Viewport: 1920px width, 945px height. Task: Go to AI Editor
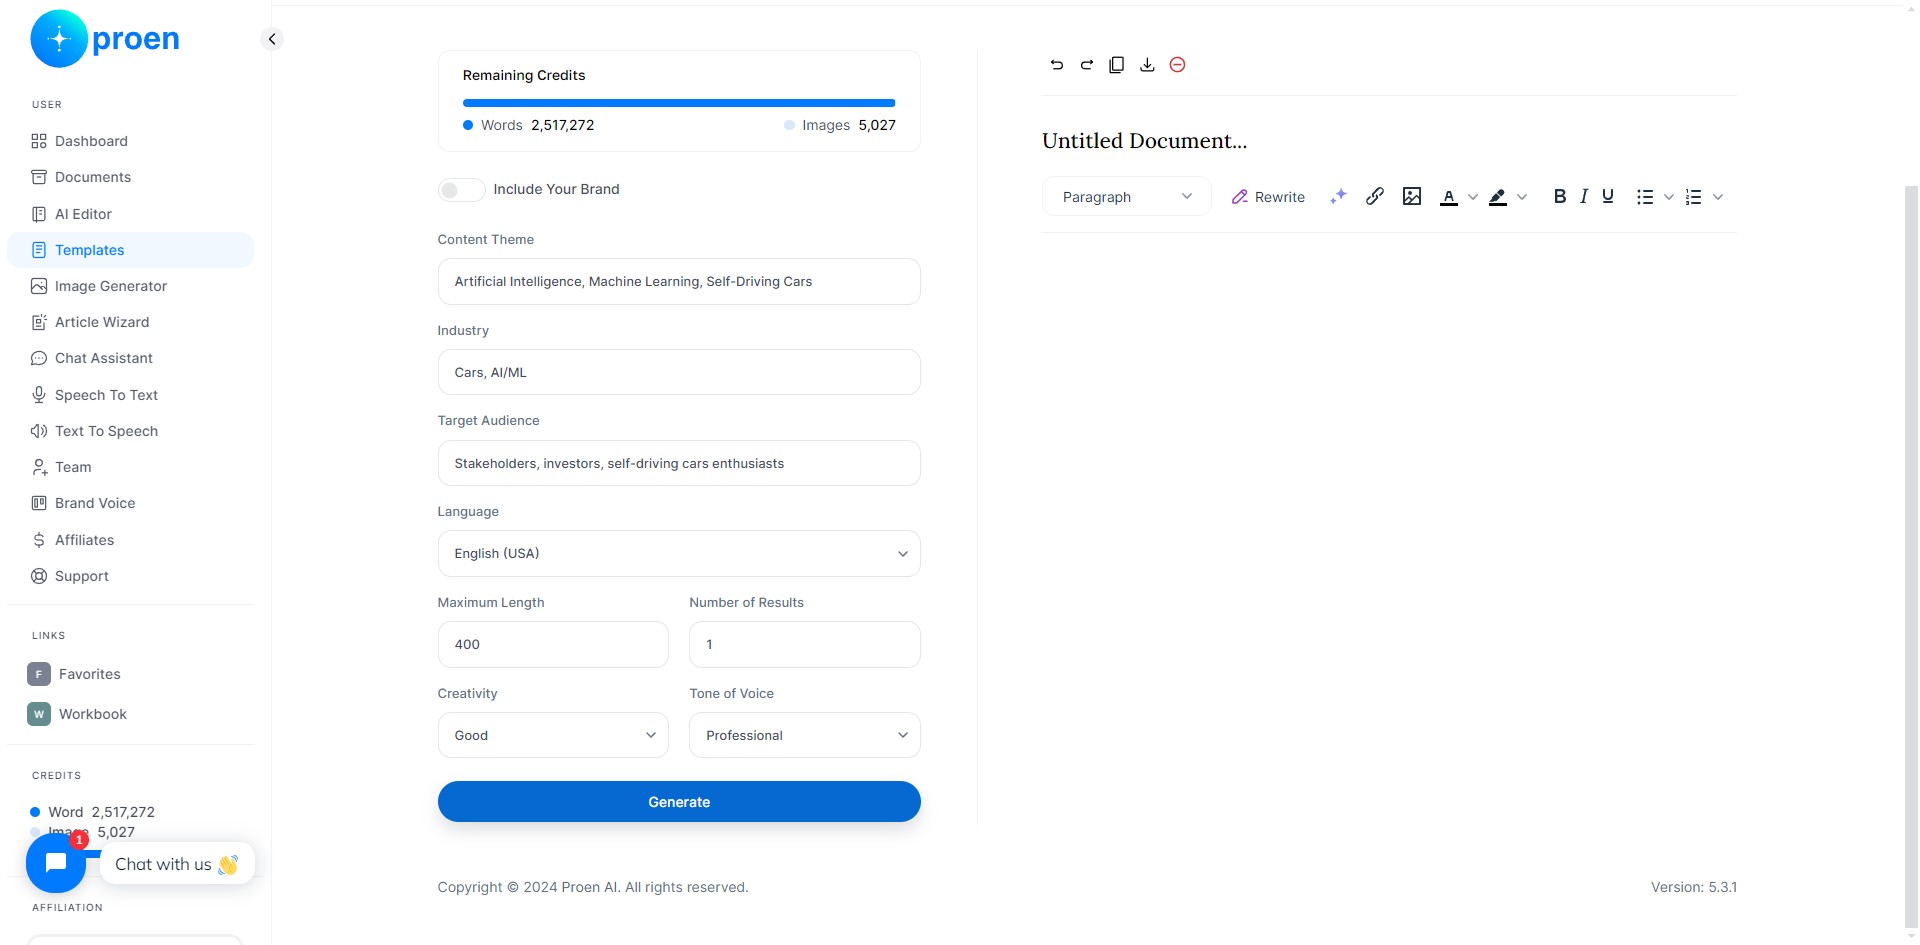[130, 214]
